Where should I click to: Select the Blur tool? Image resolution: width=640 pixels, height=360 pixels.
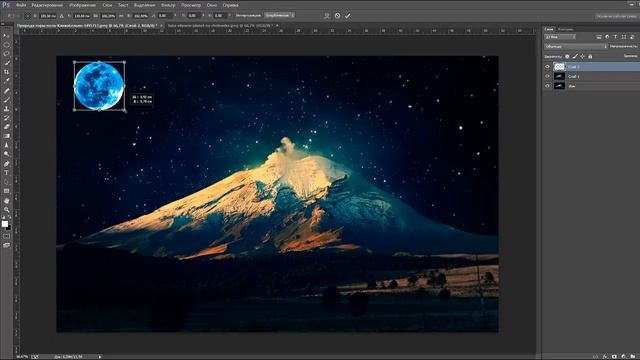pyautogui.click(x=7, y=145)
